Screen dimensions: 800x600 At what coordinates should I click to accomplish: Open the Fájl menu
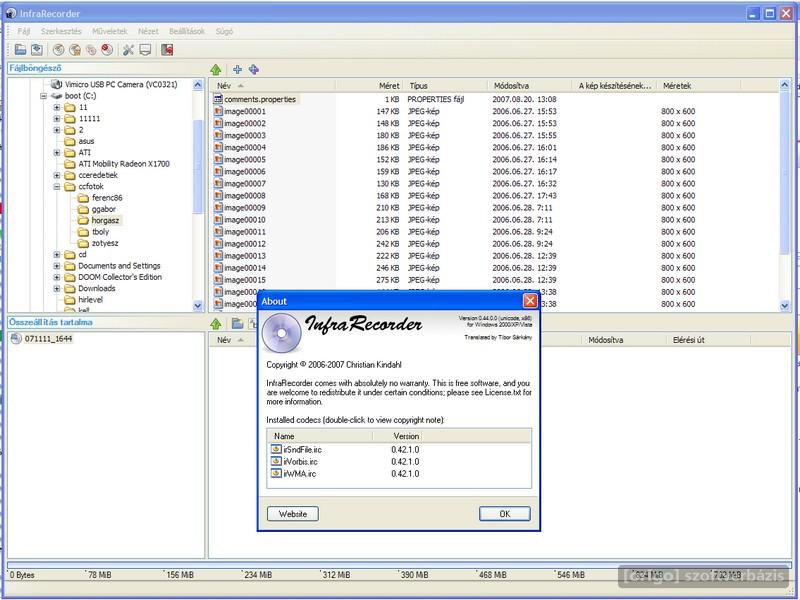coord(24,31)
